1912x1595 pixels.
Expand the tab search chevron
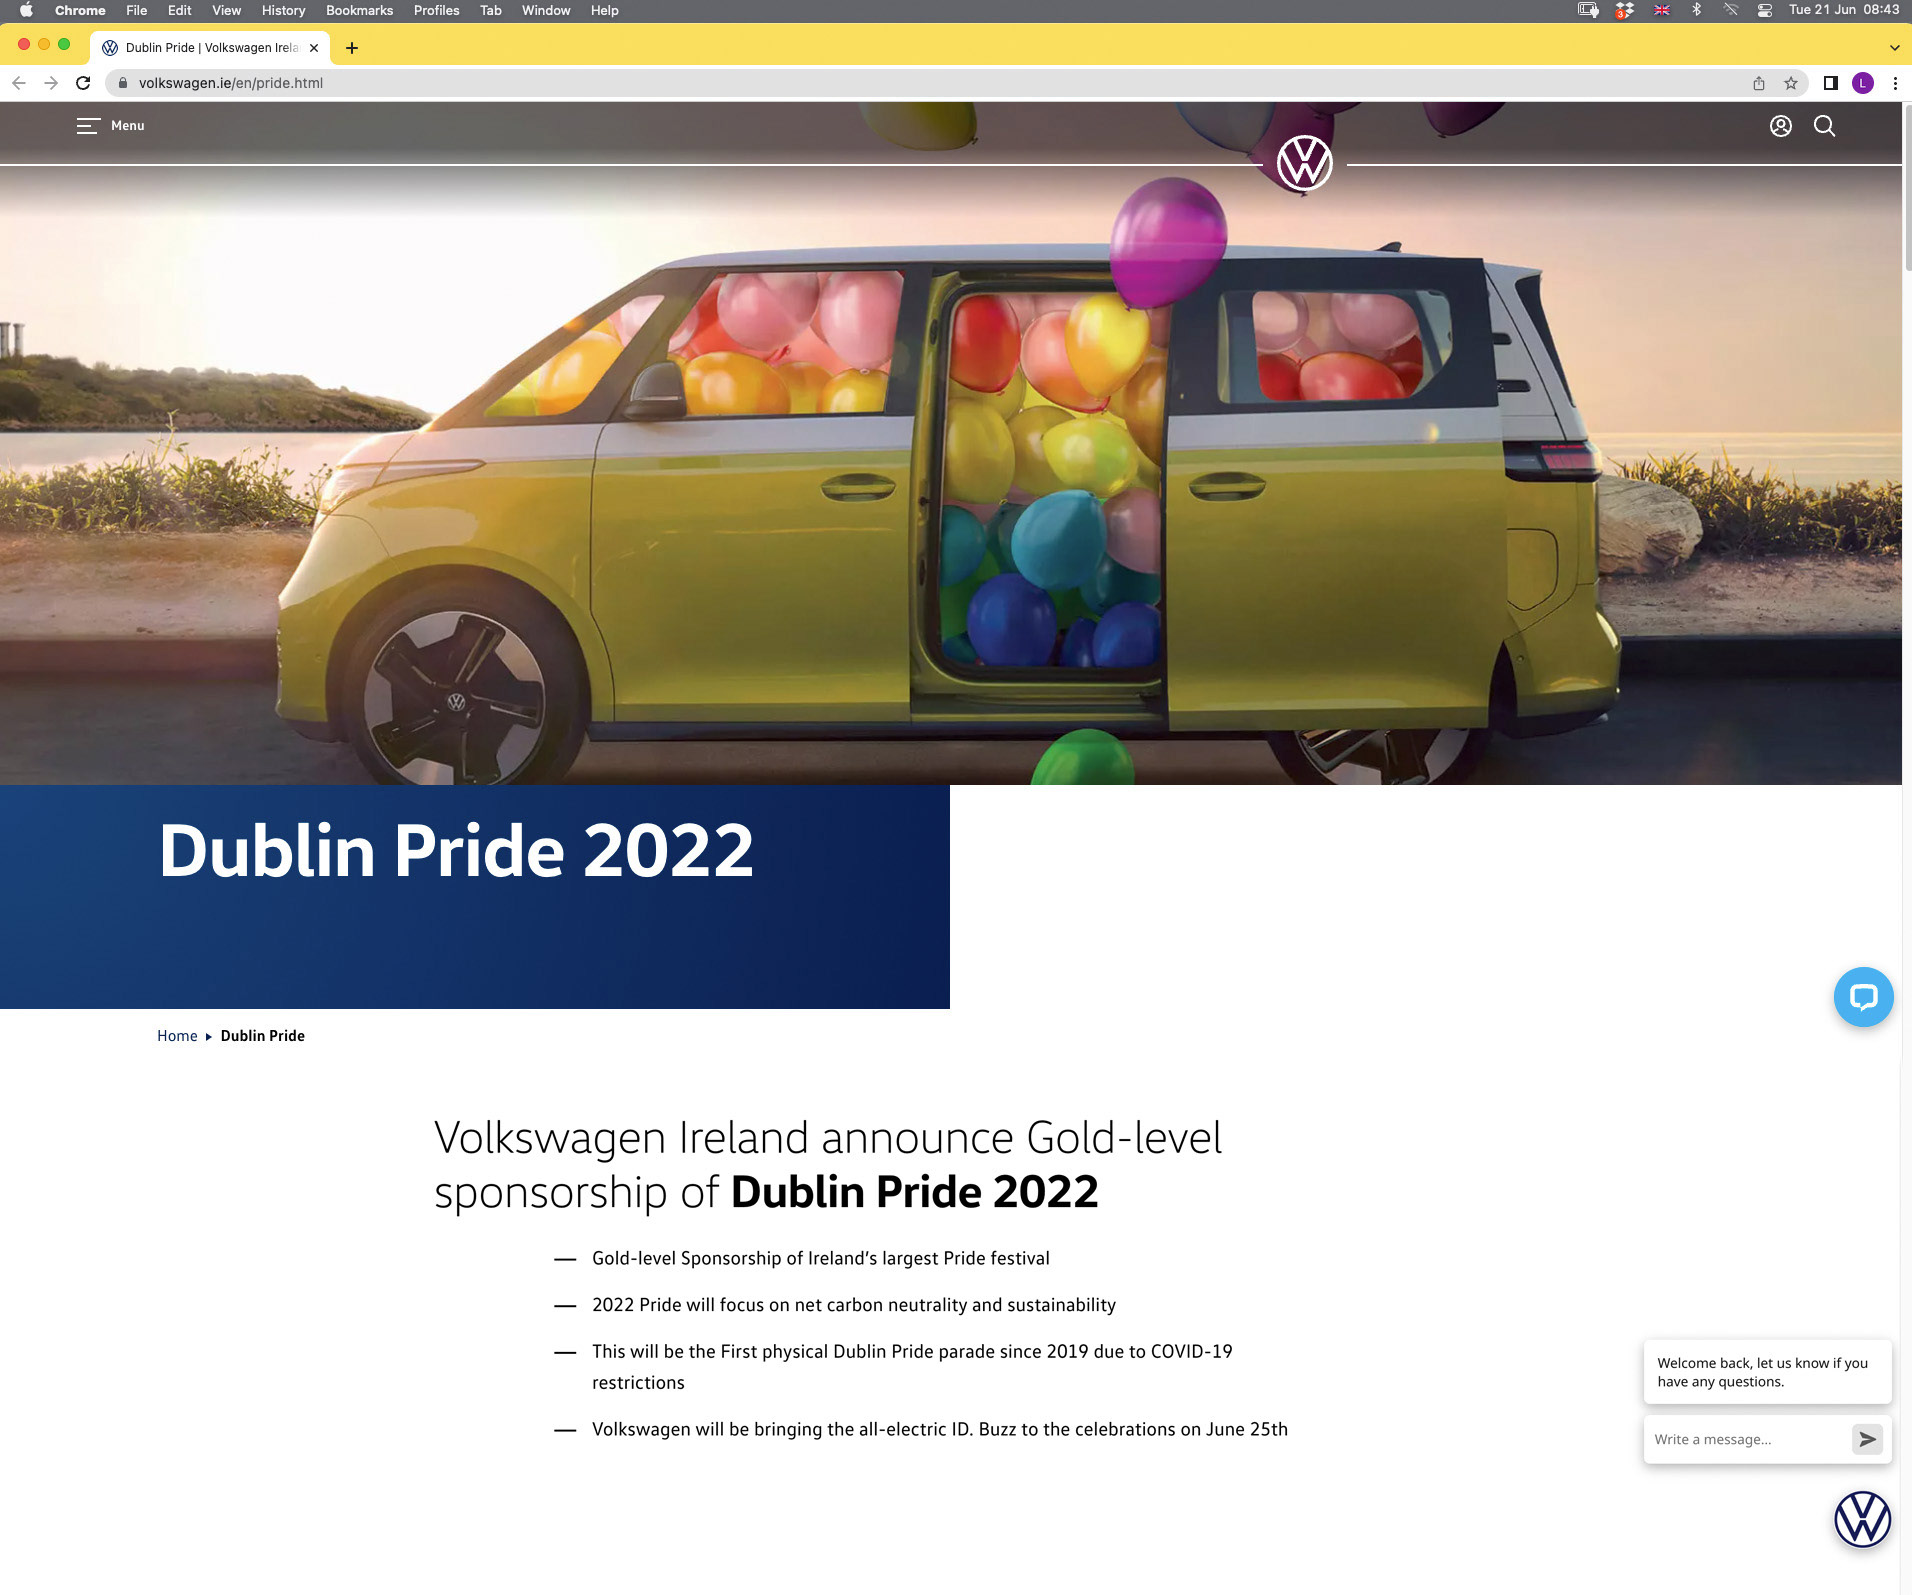(x=1894, y=48)
